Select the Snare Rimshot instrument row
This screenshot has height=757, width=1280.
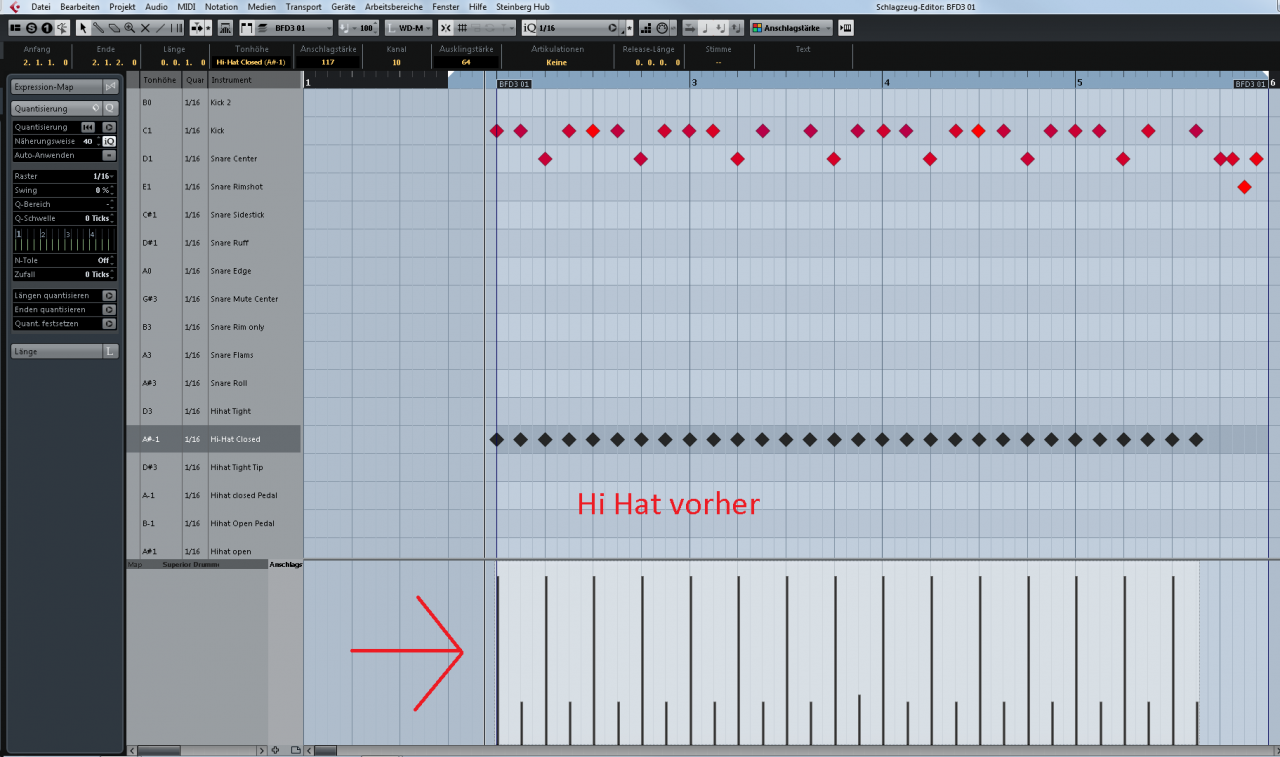coord(214,186)
